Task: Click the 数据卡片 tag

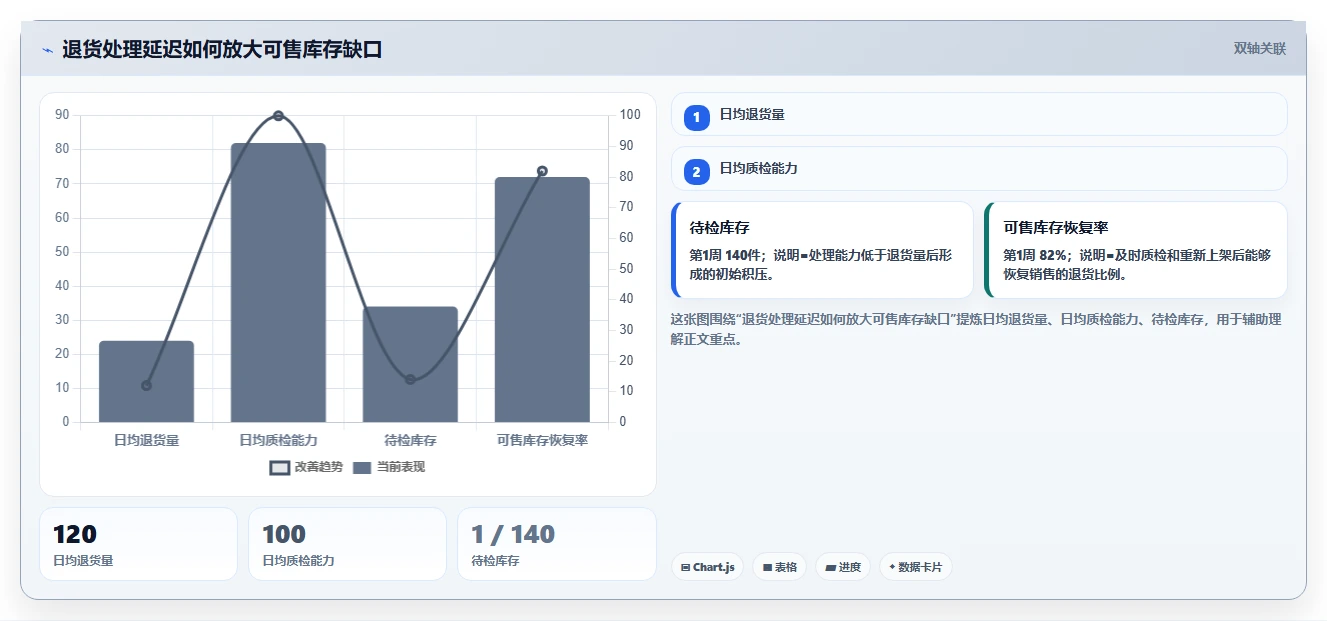Action: [x=915, y=567]
